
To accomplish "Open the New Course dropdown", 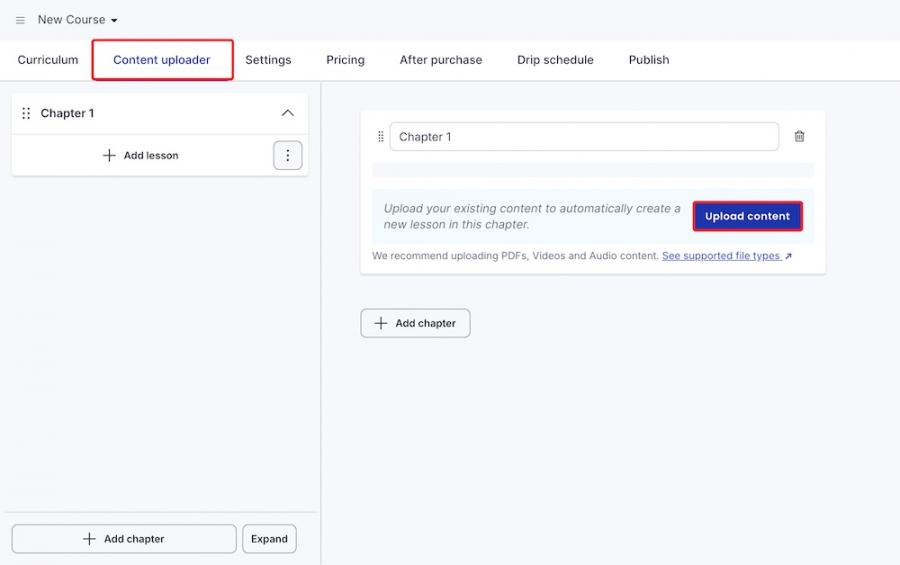I will coord(77,20).
